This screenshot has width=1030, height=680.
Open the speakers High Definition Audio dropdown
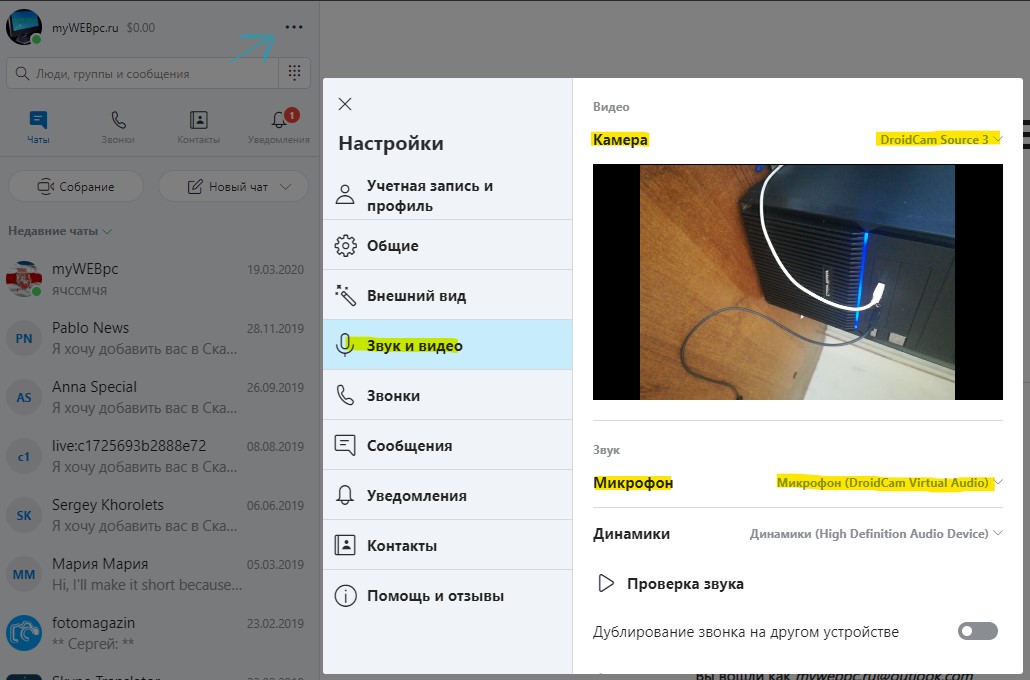tap(876, 534)
